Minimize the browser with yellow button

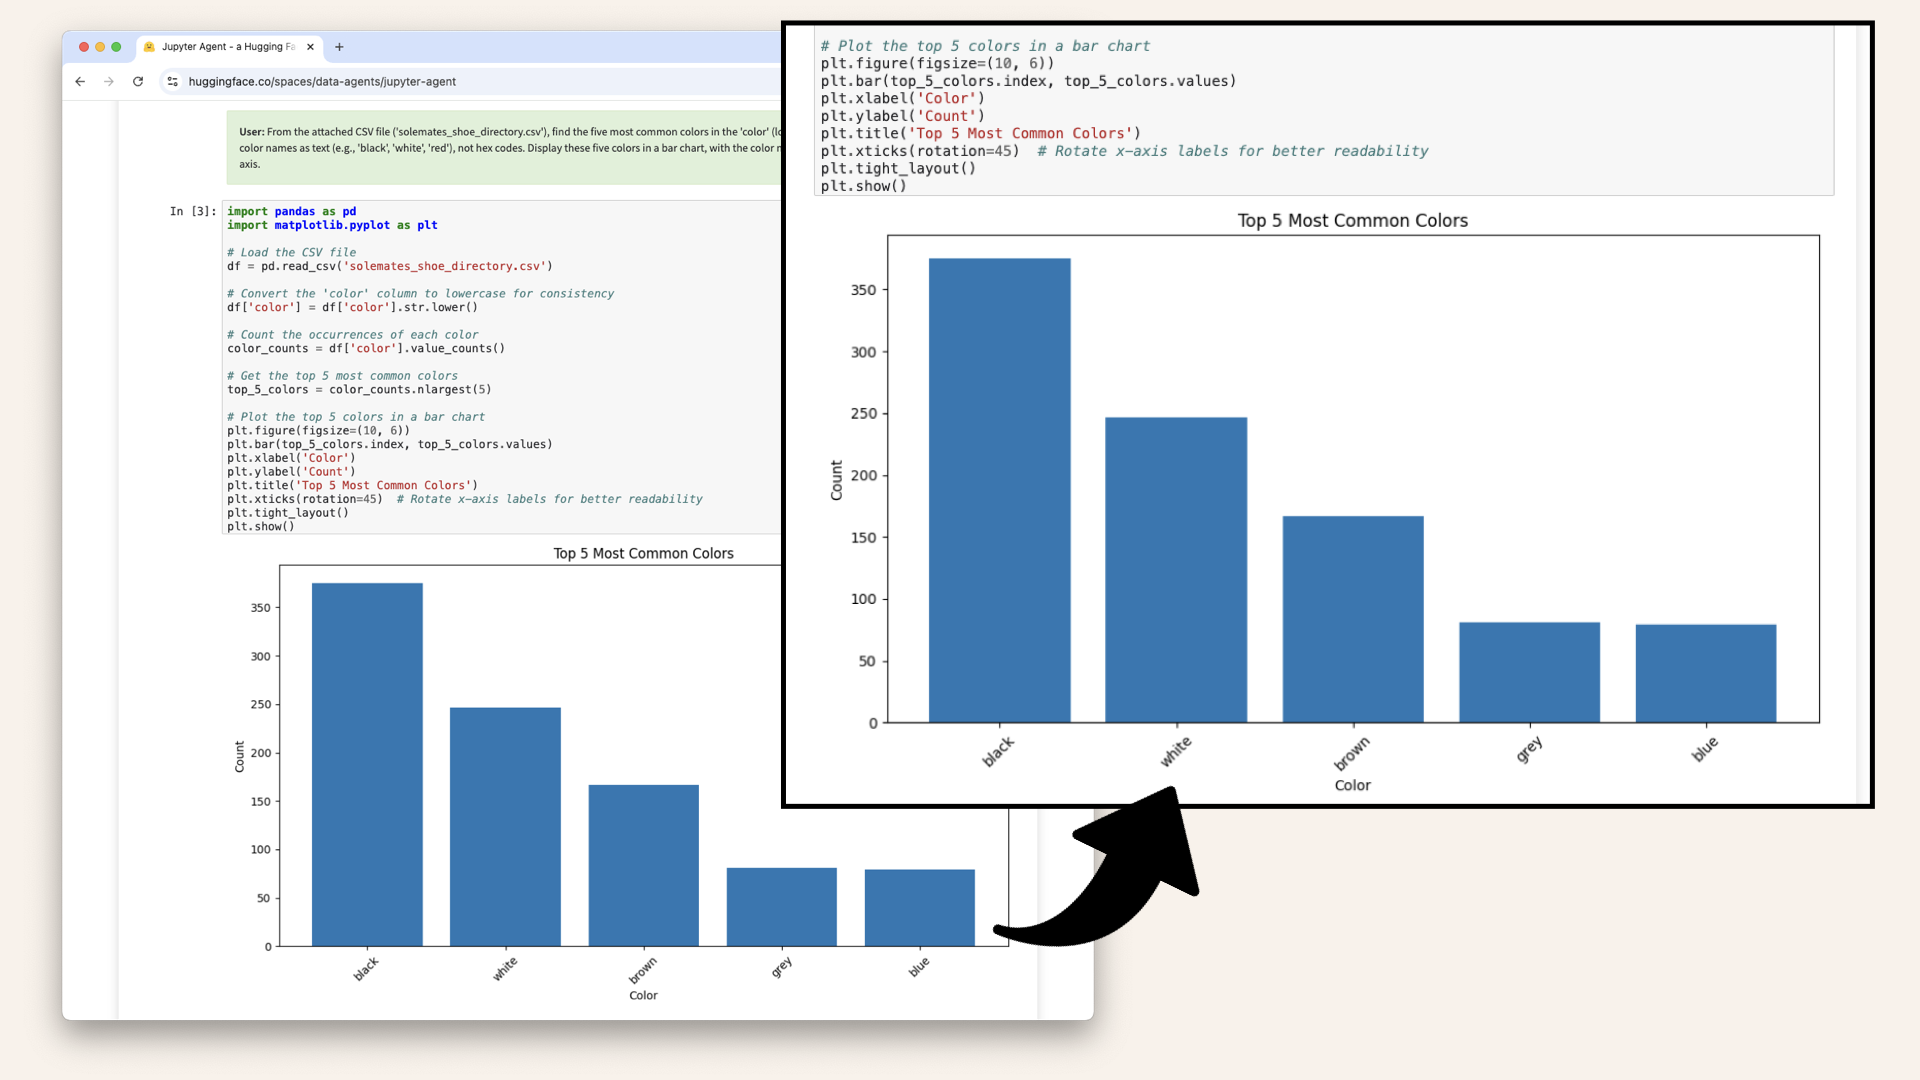[100, 47]
